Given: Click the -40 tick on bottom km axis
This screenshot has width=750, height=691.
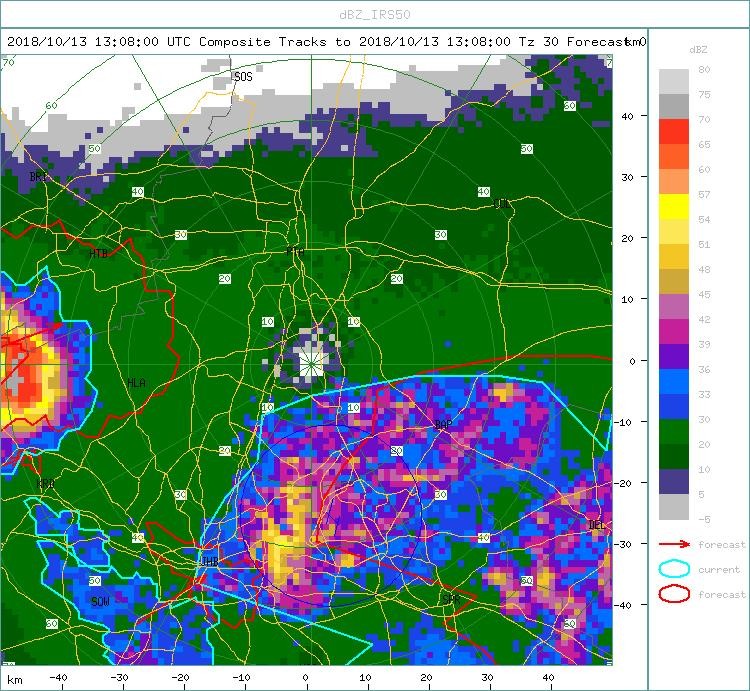Looking at the screenshot, I should click(x=58, y=678).
